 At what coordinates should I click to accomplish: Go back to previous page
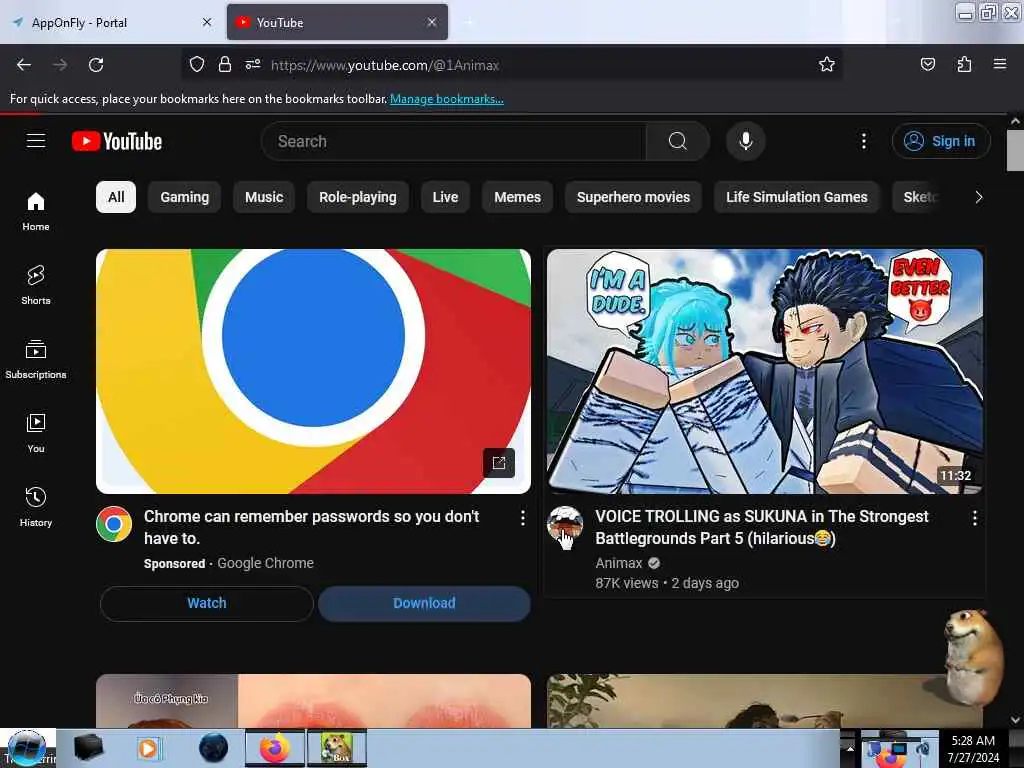24,65
